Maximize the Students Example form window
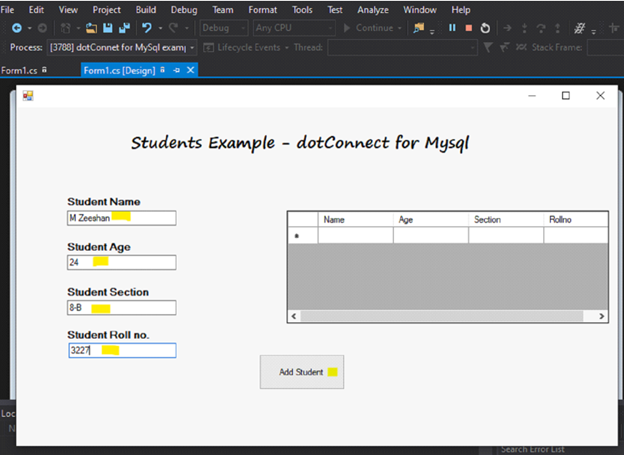This screenshot has width=624, height=455. coord(566,96)
